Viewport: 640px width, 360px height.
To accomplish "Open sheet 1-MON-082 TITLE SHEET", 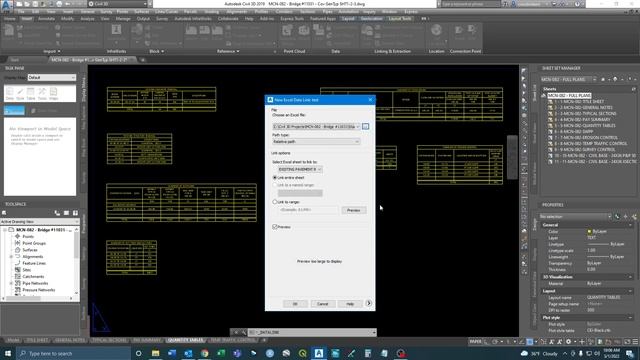I will [578, 102].
